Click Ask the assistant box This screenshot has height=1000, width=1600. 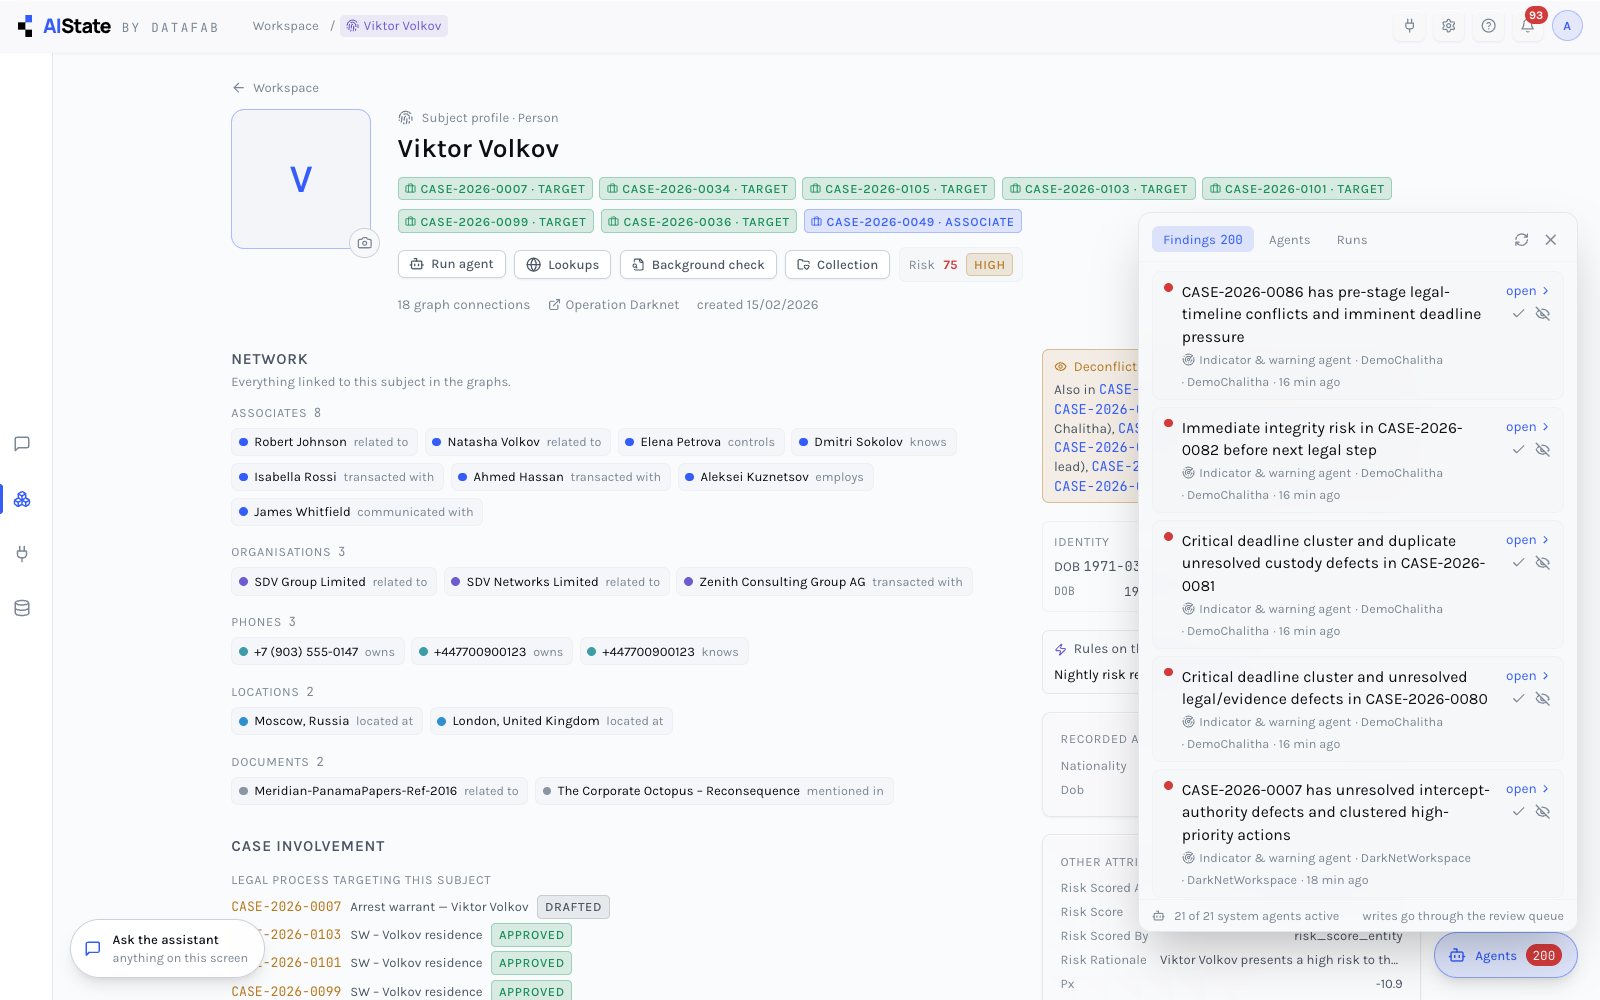click(x=167, y=948)
